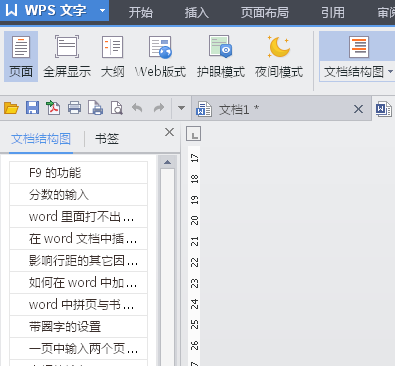395x366 pixels.
Task: Go to heading word 里面打不出…
Action: (78, 217)
